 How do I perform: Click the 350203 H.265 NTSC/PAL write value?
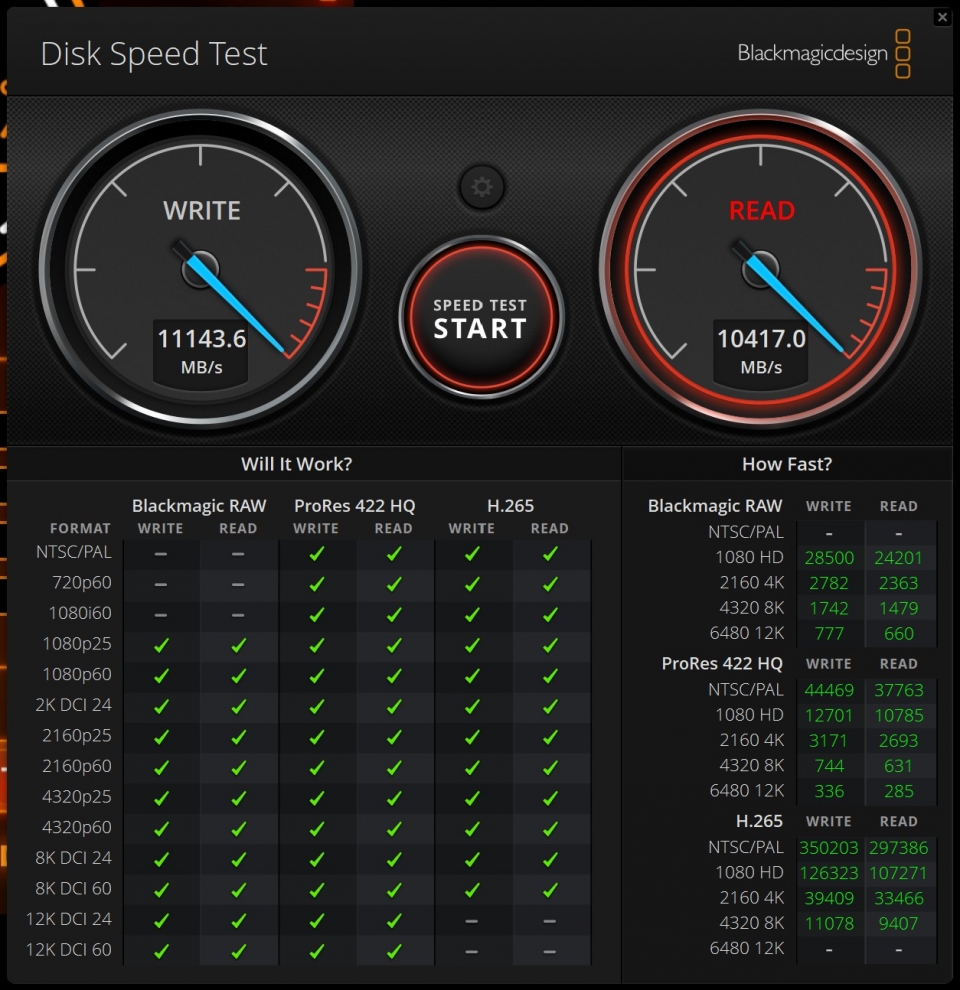coord(829,848)
